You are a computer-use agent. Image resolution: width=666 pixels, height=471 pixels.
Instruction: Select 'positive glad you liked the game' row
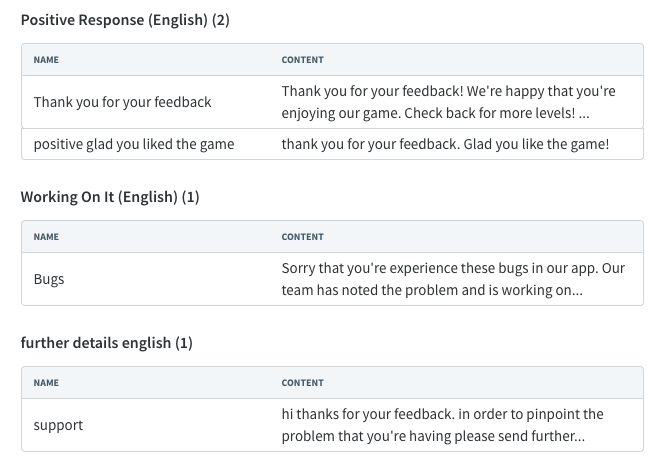pyautogui.click(x=333, y=144)
